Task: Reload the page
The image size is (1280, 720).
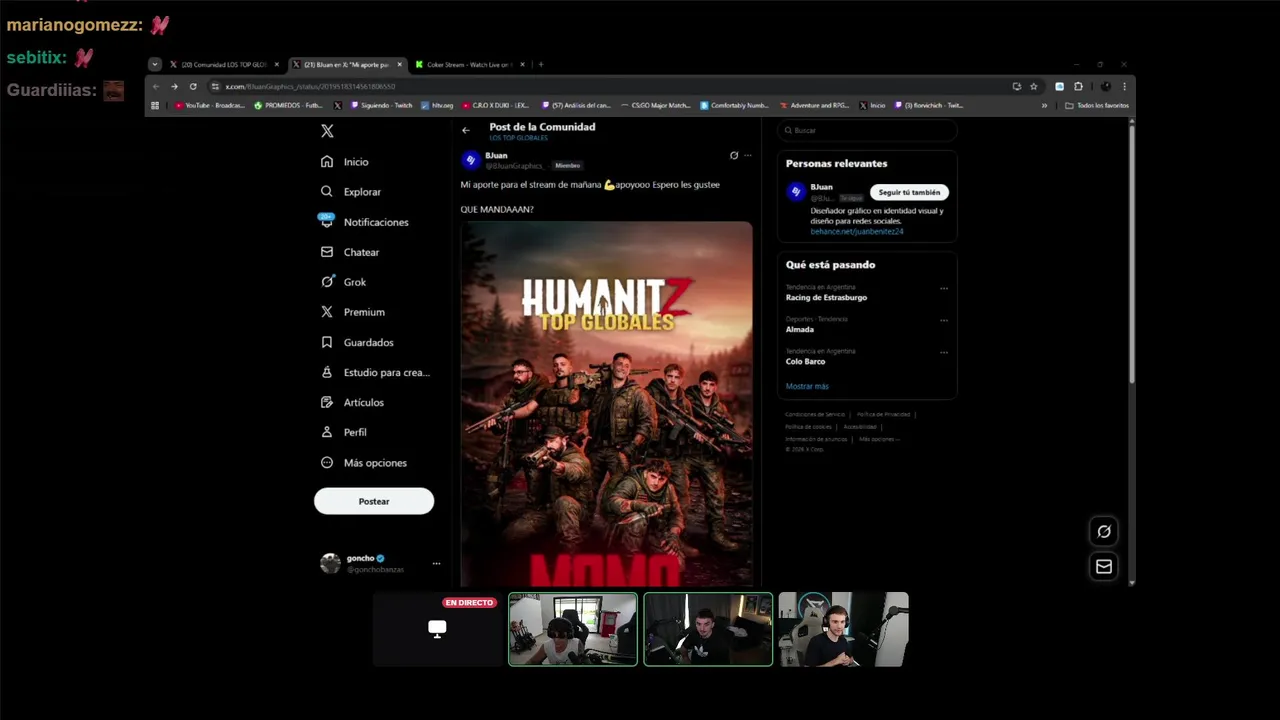Action: pos(193,86)
